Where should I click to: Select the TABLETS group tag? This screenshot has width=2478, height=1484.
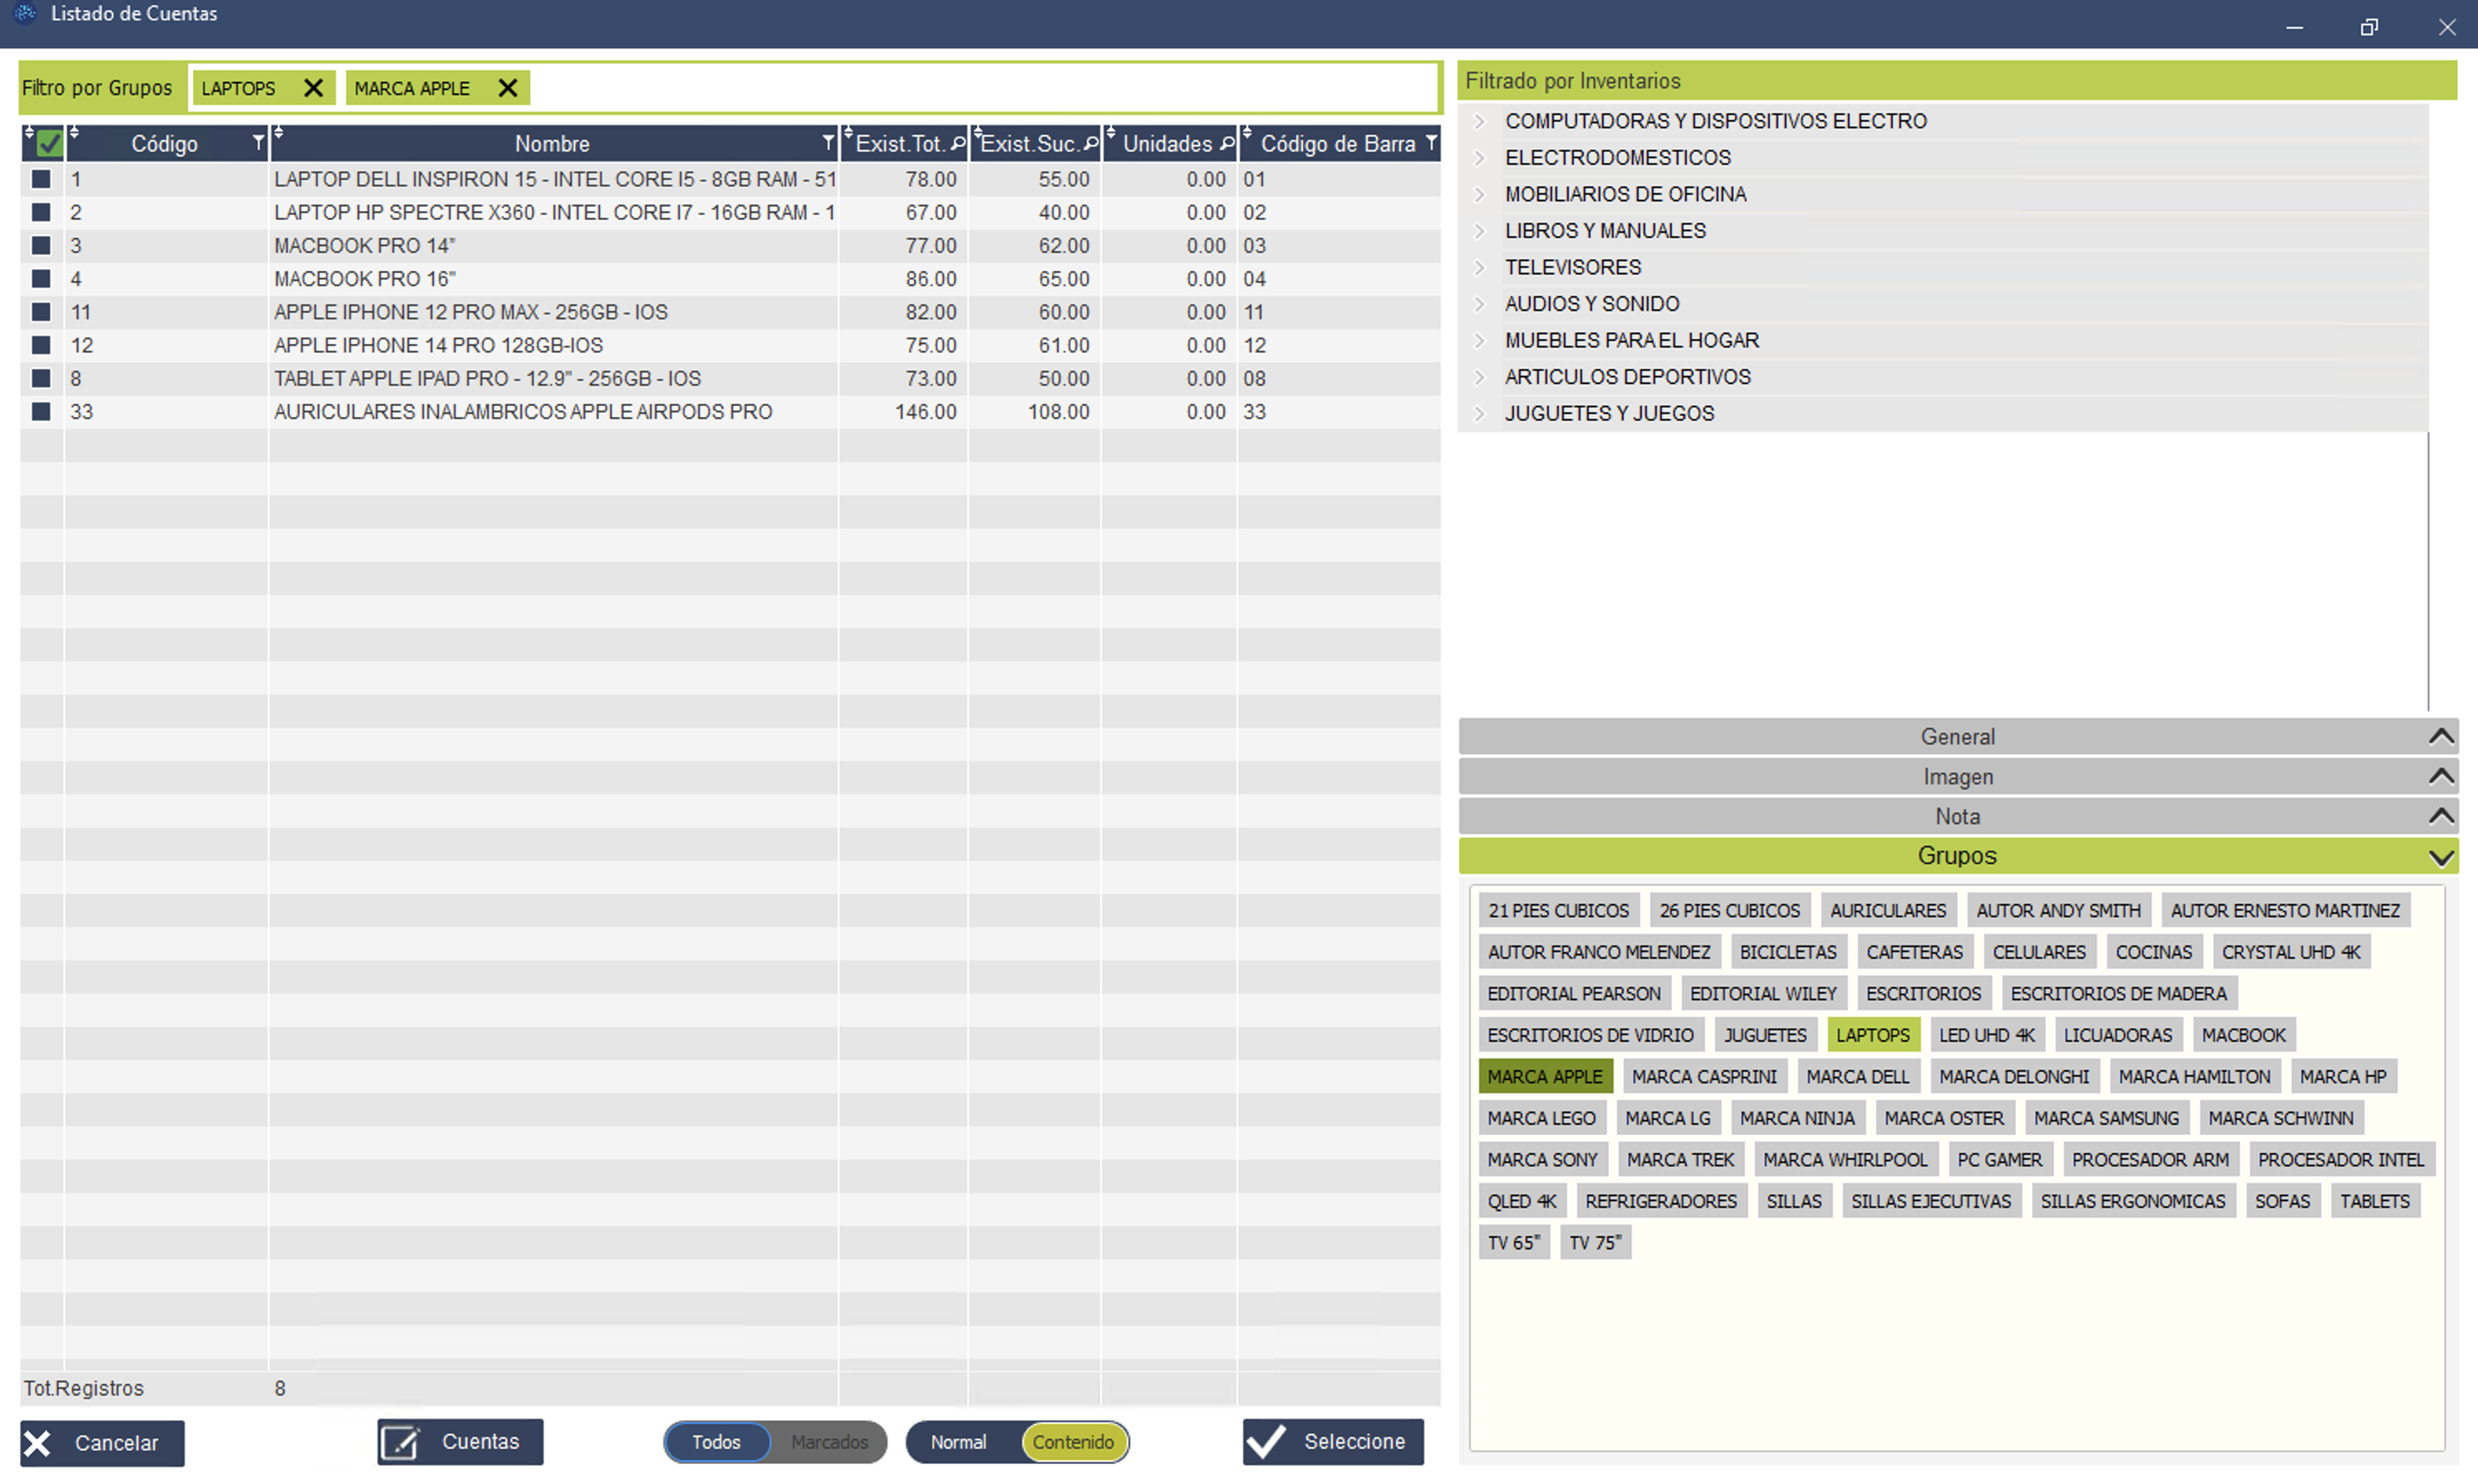pyautogui.click(x=2374, y=1201)
